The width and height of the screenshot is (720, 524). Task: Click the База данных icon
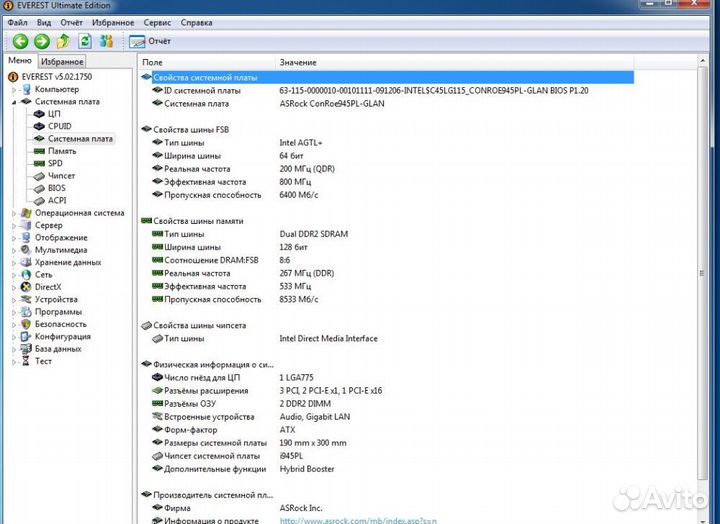click(27, 349)
